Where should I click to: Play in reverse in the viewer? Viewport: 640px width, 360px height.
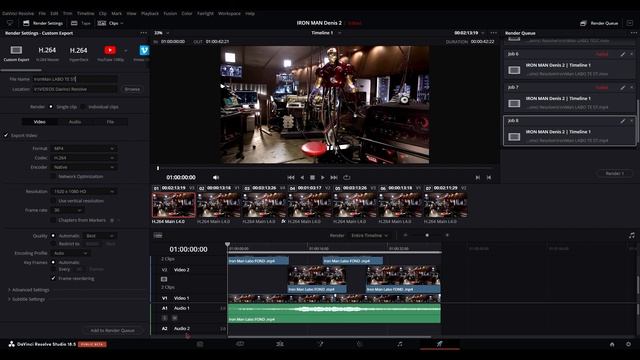[x=302, y=178]
